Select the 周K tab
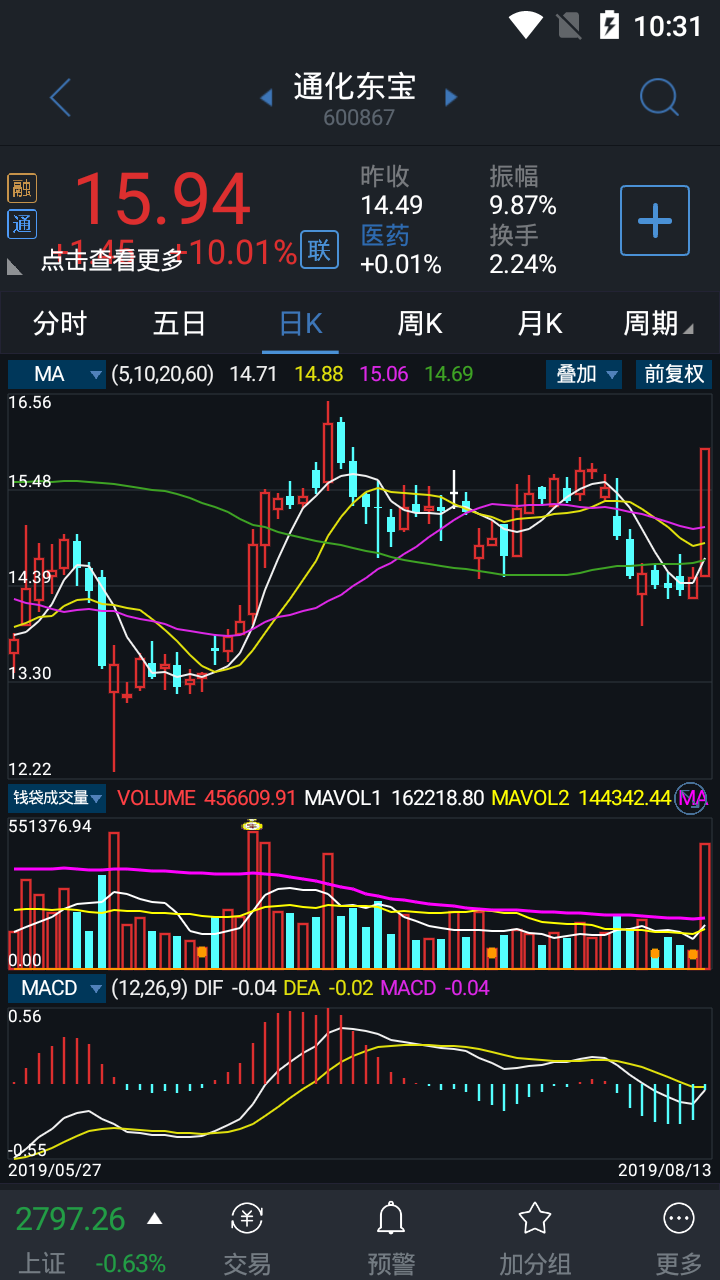 pos(420,324)
